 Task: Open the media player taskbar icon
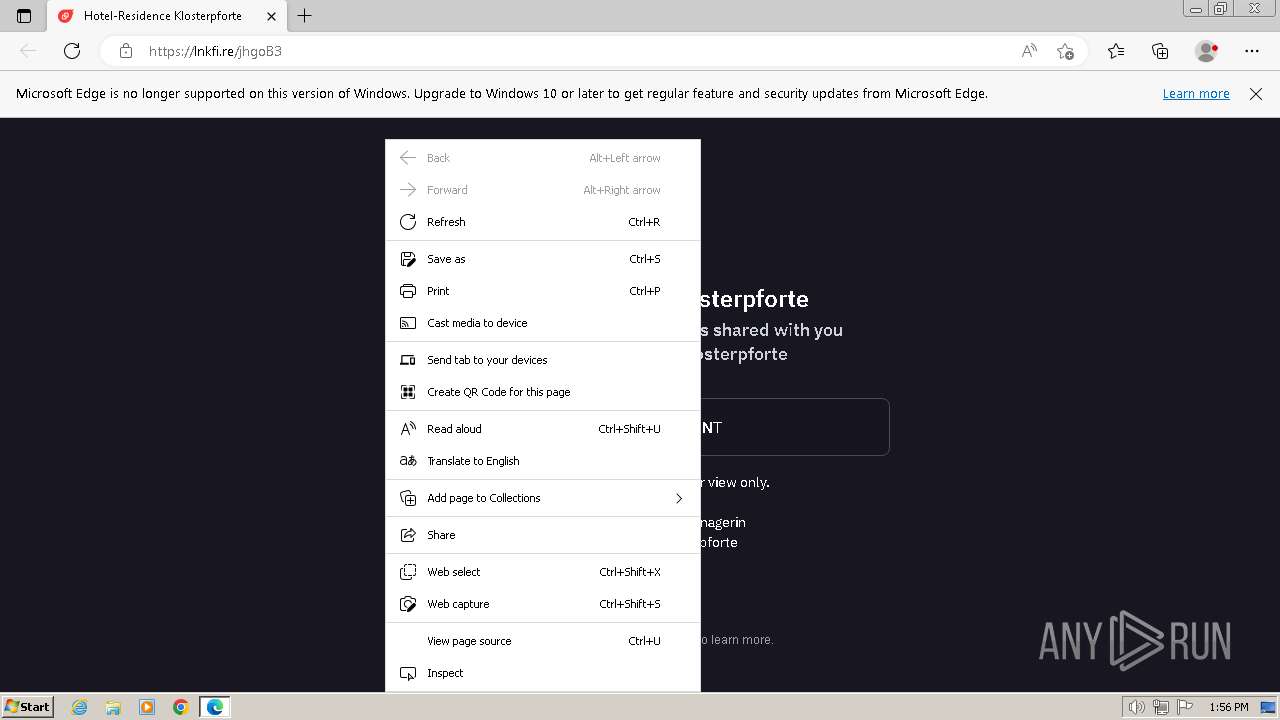(147, 707)
